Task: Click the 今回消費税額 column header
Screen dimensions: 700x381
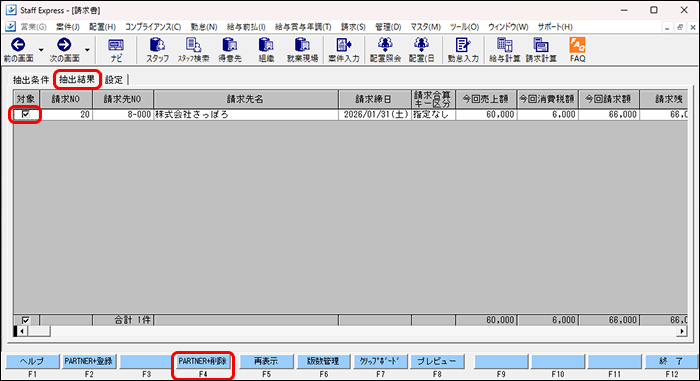Action: point(548,99)
